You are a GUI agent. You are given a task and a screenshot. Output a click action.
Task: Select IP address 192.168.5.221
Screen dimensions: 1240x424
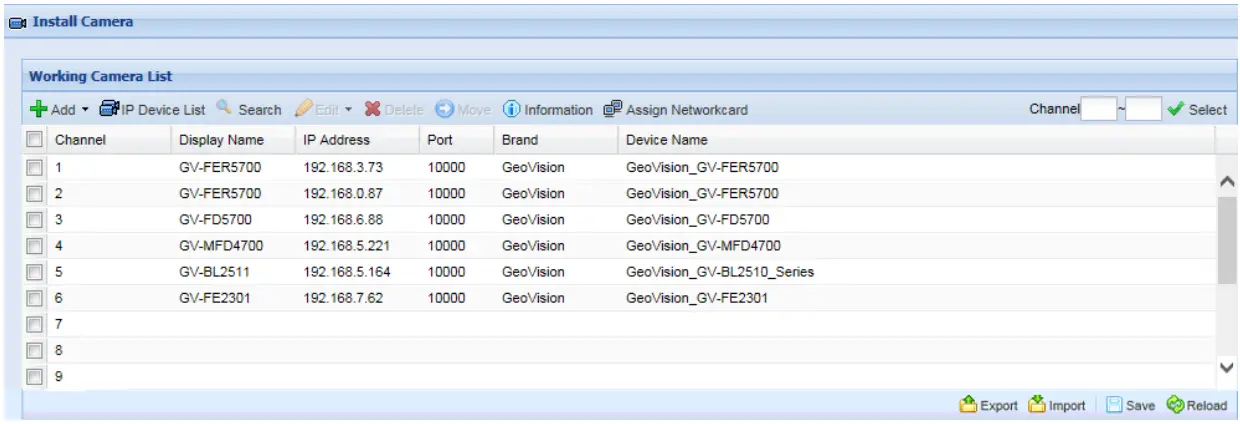(x=345, y=245)
